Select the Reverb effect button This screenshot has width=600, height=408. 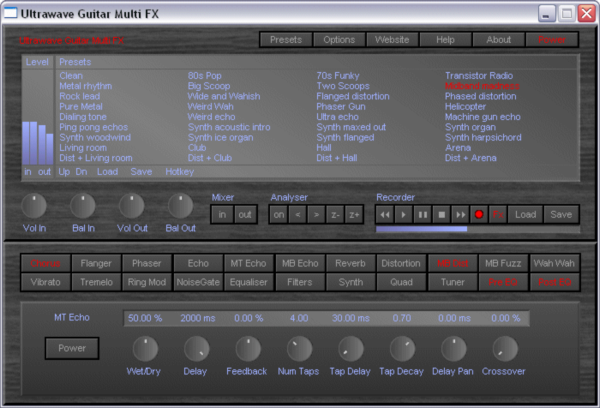pyautogui.click(x=349, y=264)
